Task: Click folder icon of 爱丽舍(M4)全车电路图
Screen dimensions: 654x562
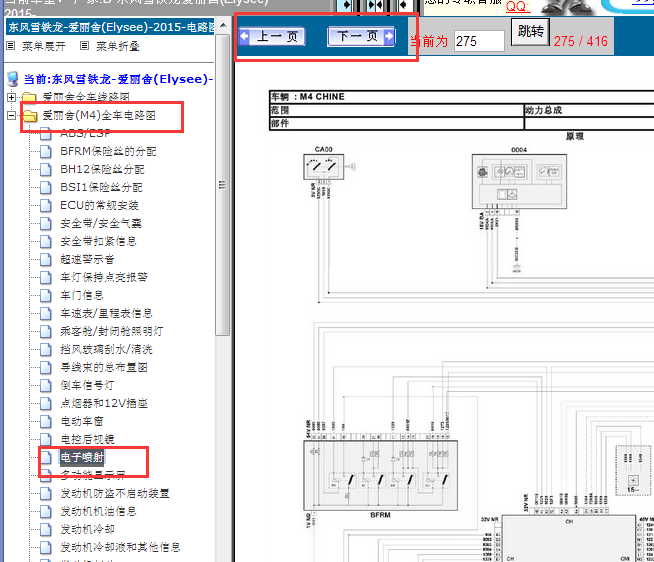Action: (x=30, y=116)
